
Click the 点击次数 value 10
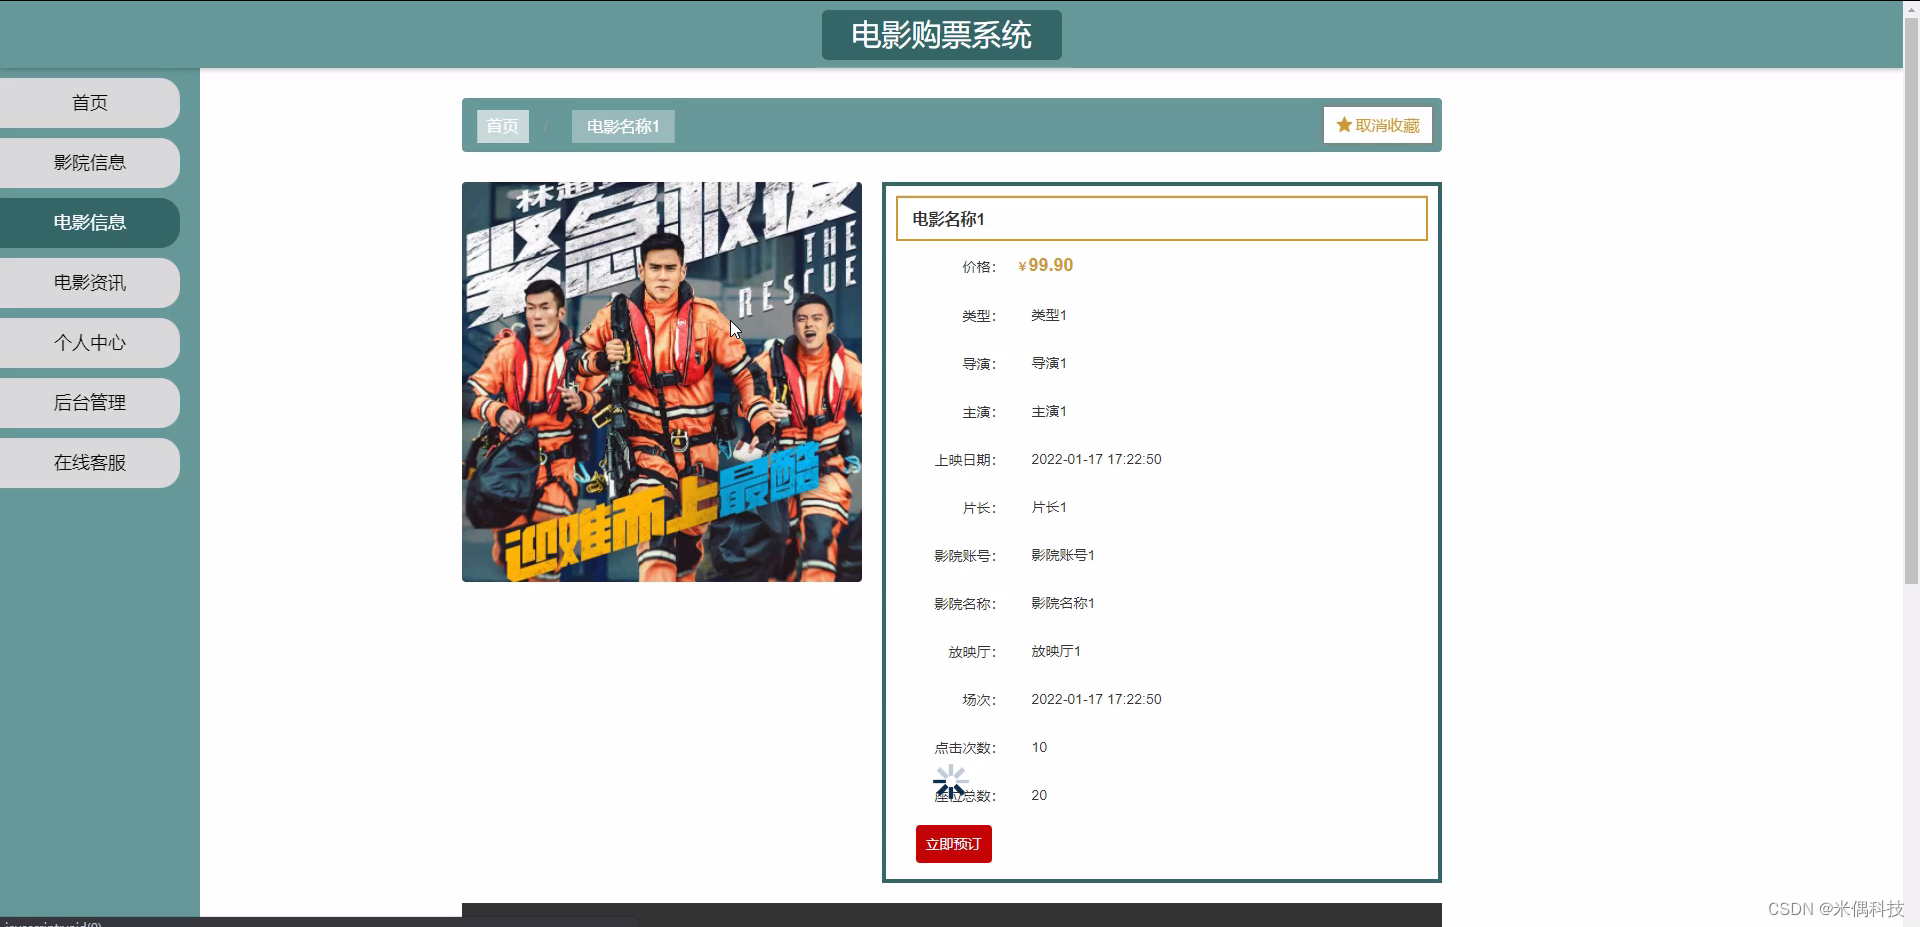1039,747
